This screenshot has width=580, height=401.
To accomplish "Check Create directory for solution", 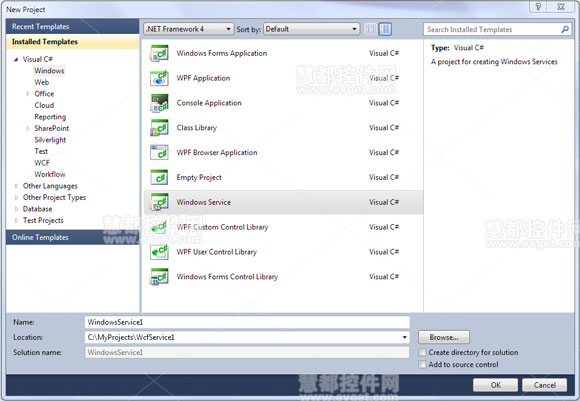I will (422, 352).
